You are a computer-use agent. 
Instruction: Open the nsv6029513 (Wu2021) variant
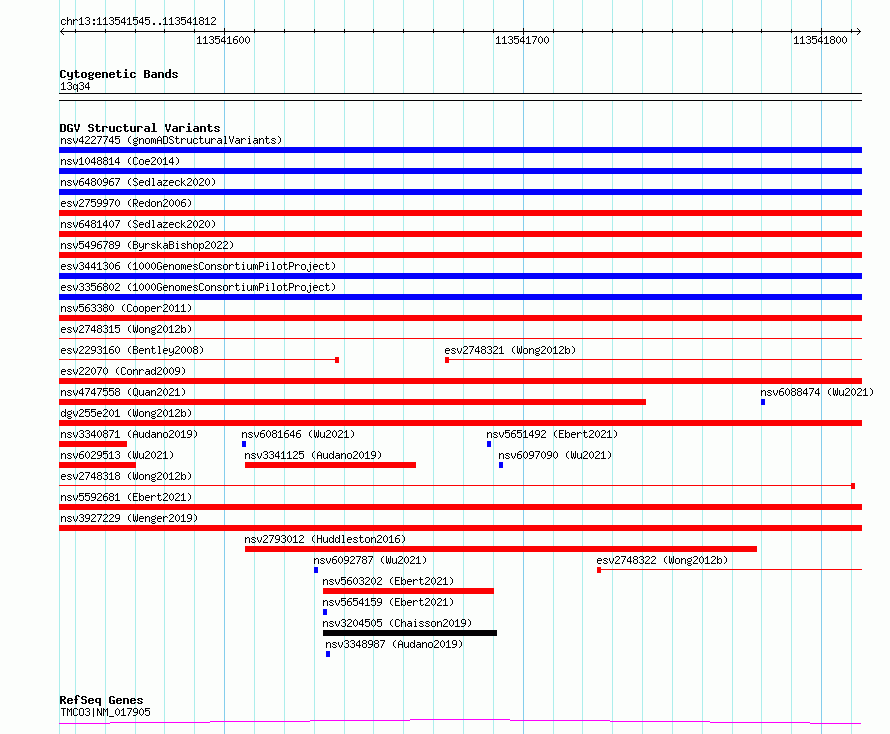pos(117,455)
